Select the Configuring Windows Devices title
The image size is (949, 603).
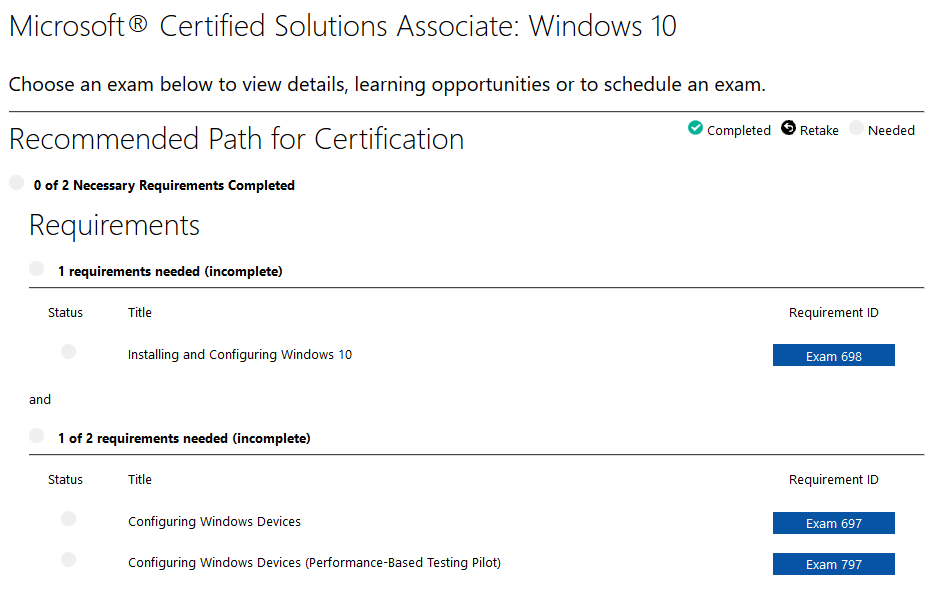pyautogui.click(x=214, y=522)
